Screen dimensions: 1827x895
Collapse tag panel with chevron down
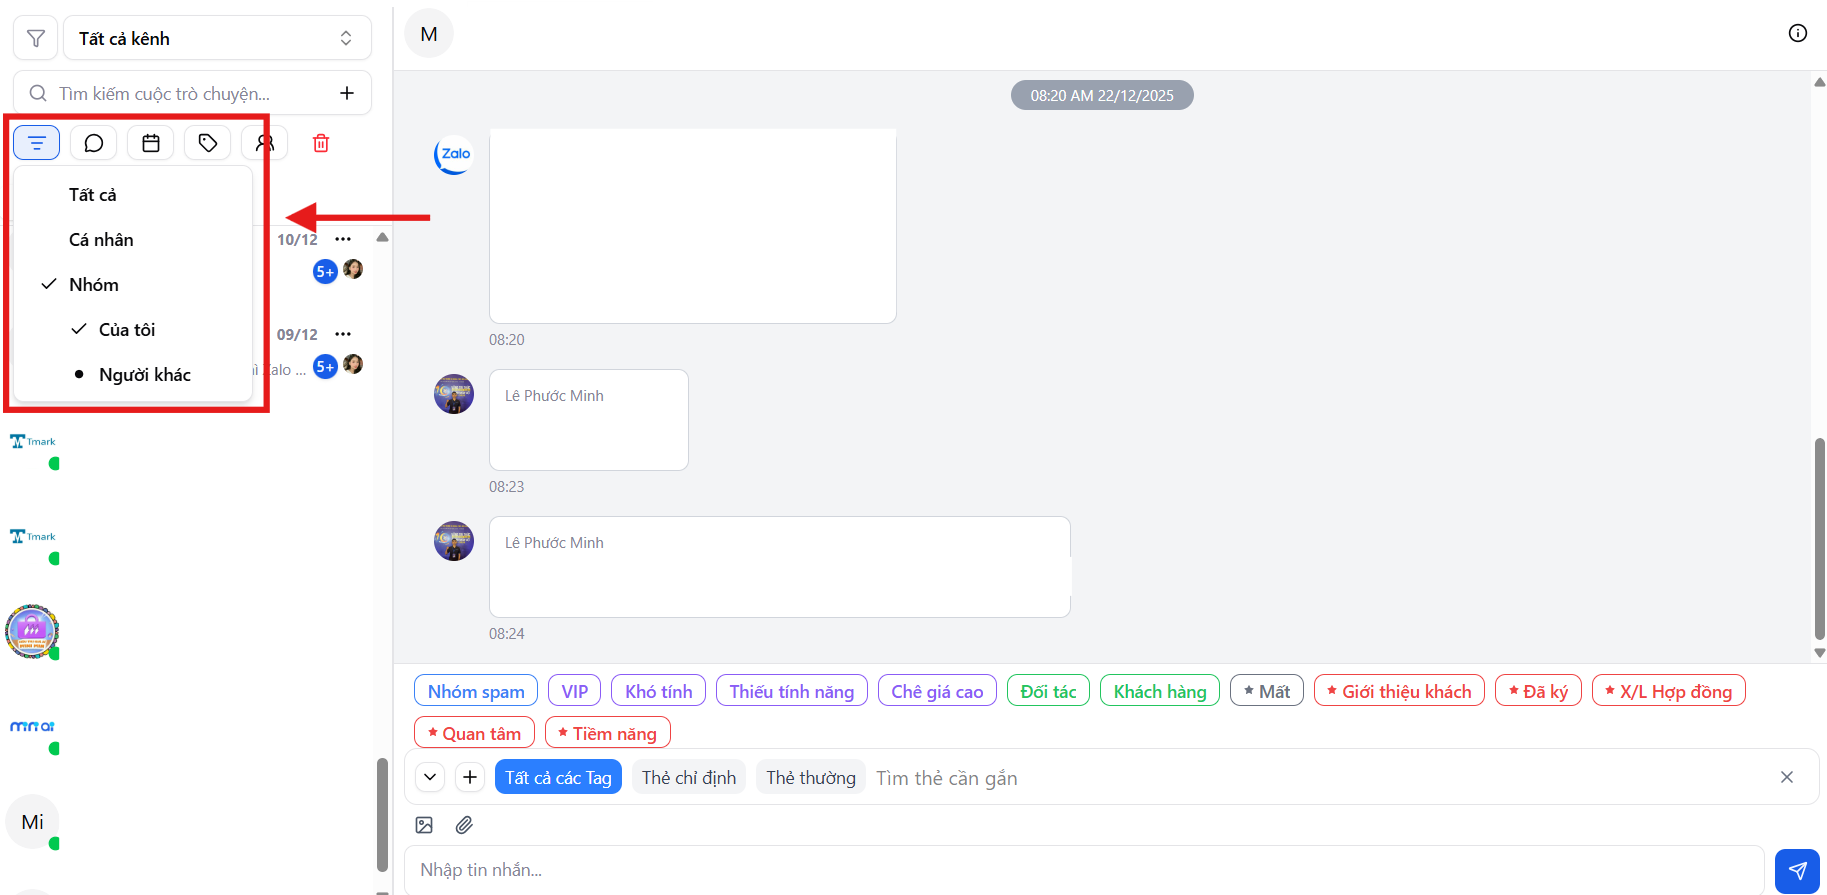click(430, 777)
